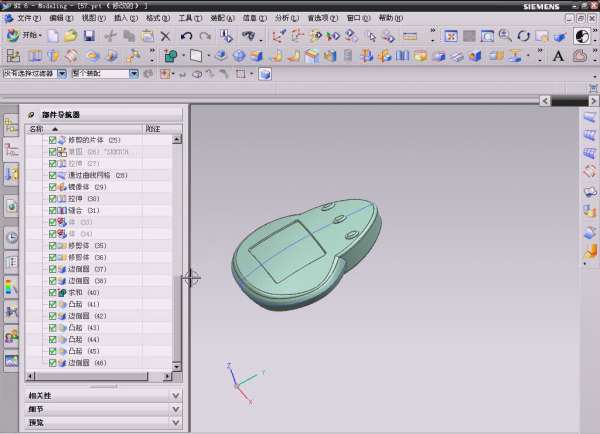Select the Zoom magnifier tool
Image resolution: width=600 pixels, height=434 pixels.
click(x=504, y=36)
